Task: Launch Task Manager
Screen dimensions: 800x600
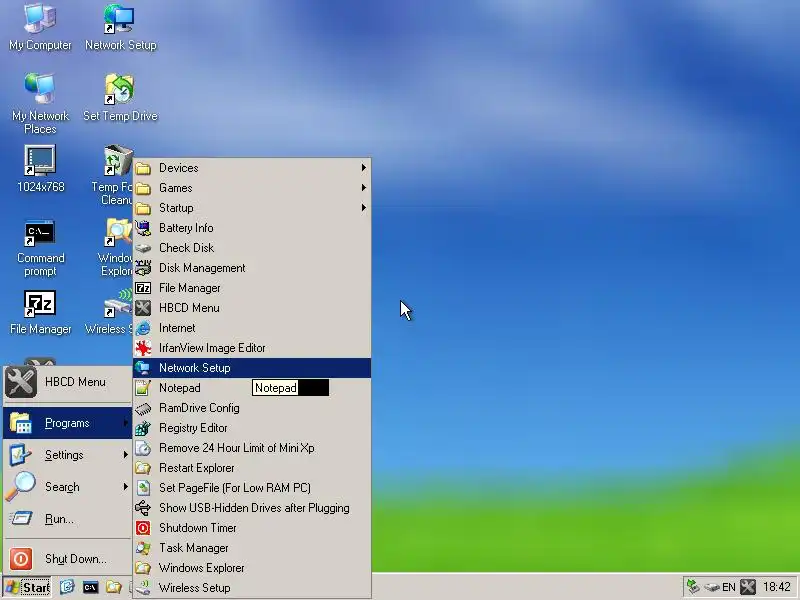Action: click(x=252, y=548)
